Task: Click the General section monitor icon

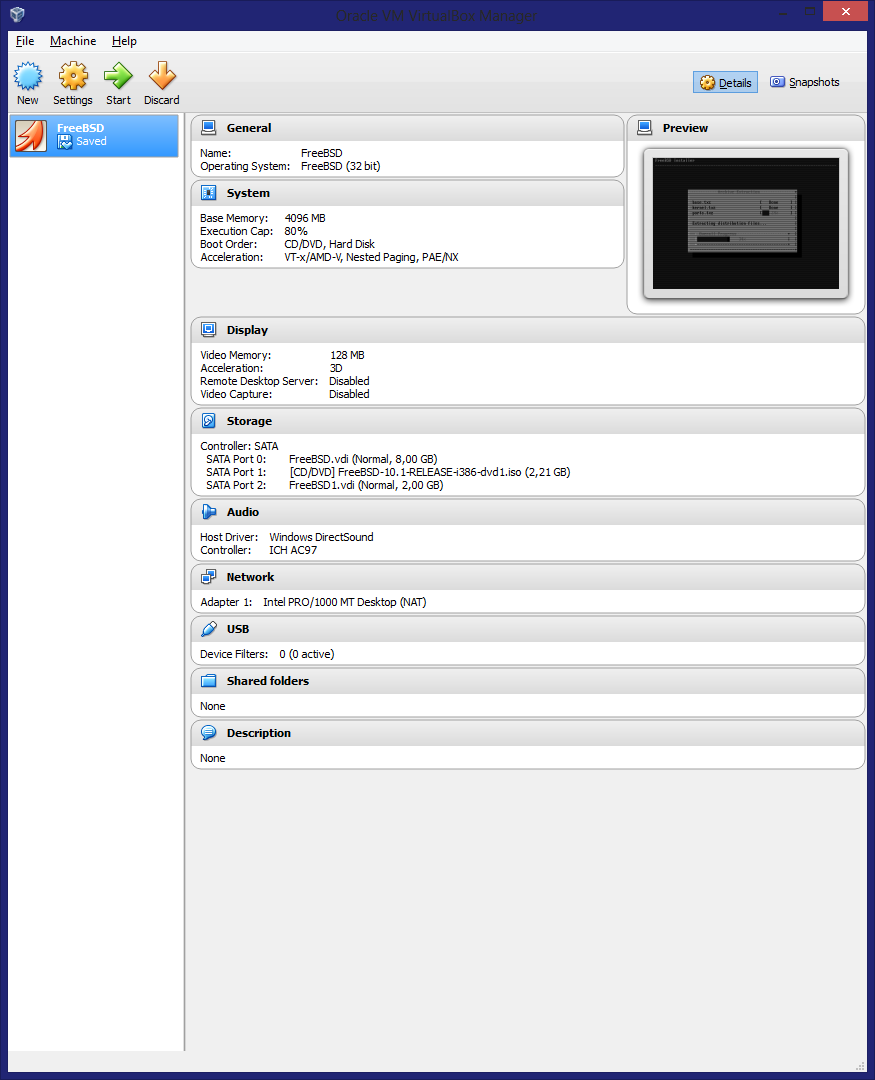Action: (208, 127)
